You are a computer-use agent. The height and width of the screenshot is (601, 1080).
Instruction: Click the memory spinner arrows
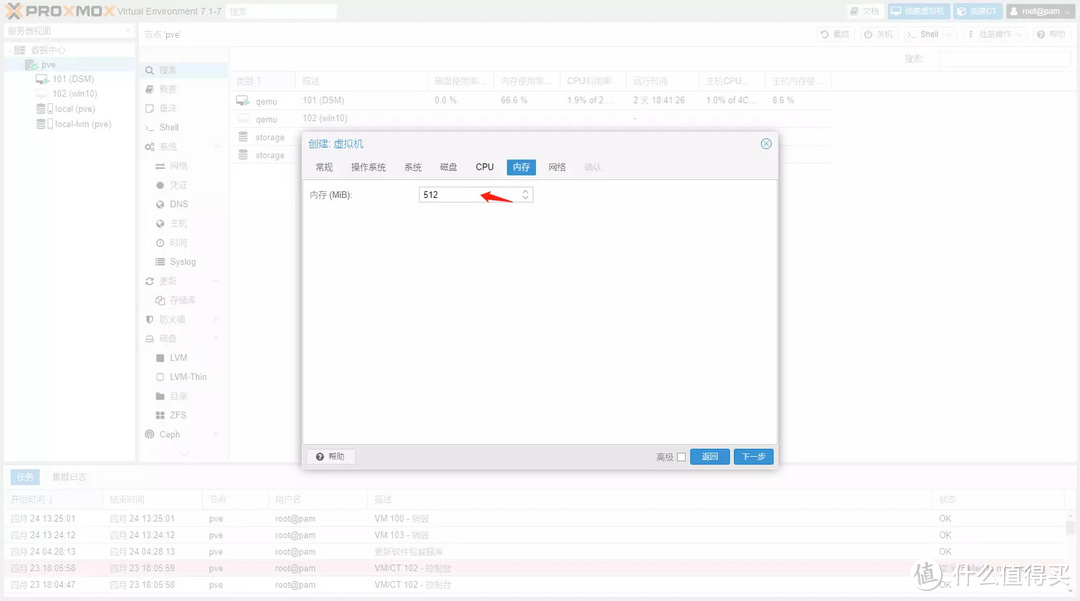(526, 195)
